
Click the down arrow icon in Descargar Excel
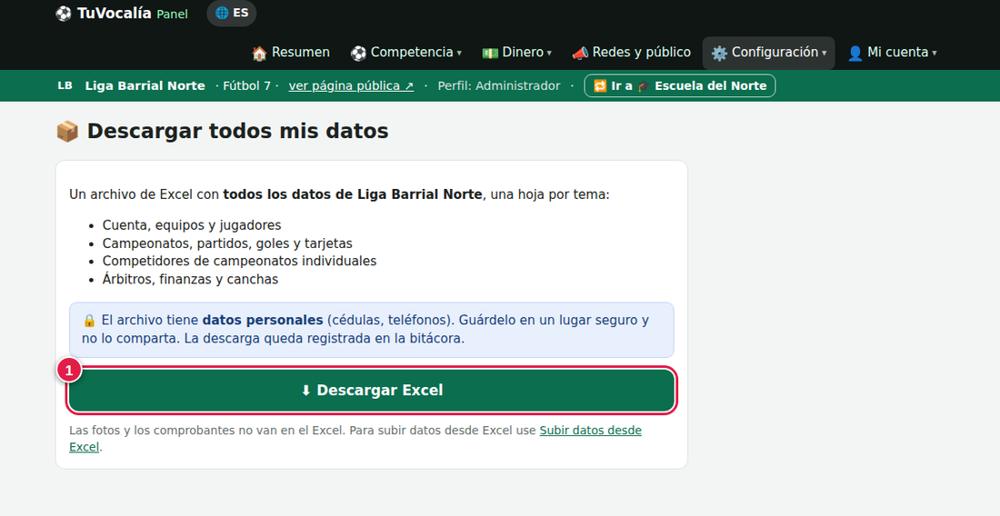(x=305, y=390)
